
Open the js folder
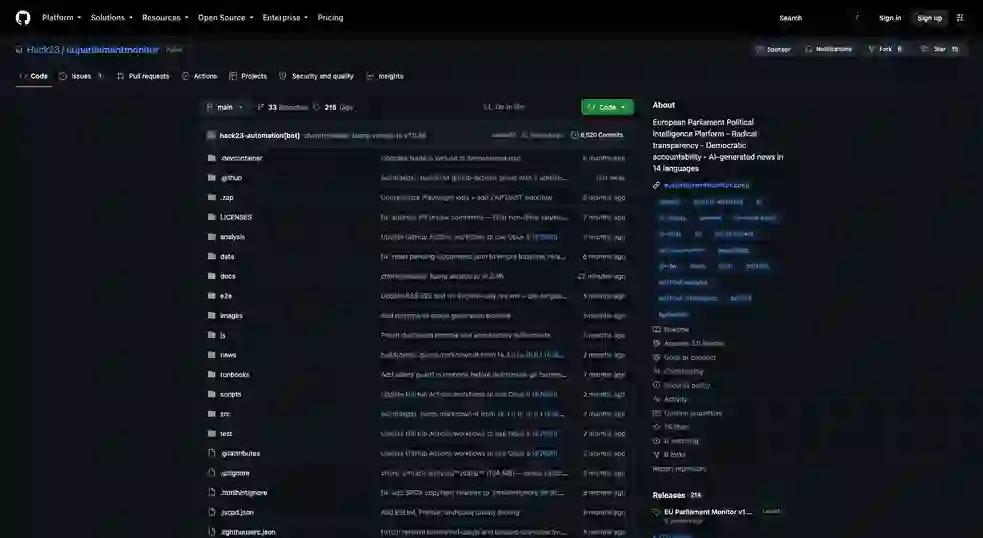click(x=223, y=335)
